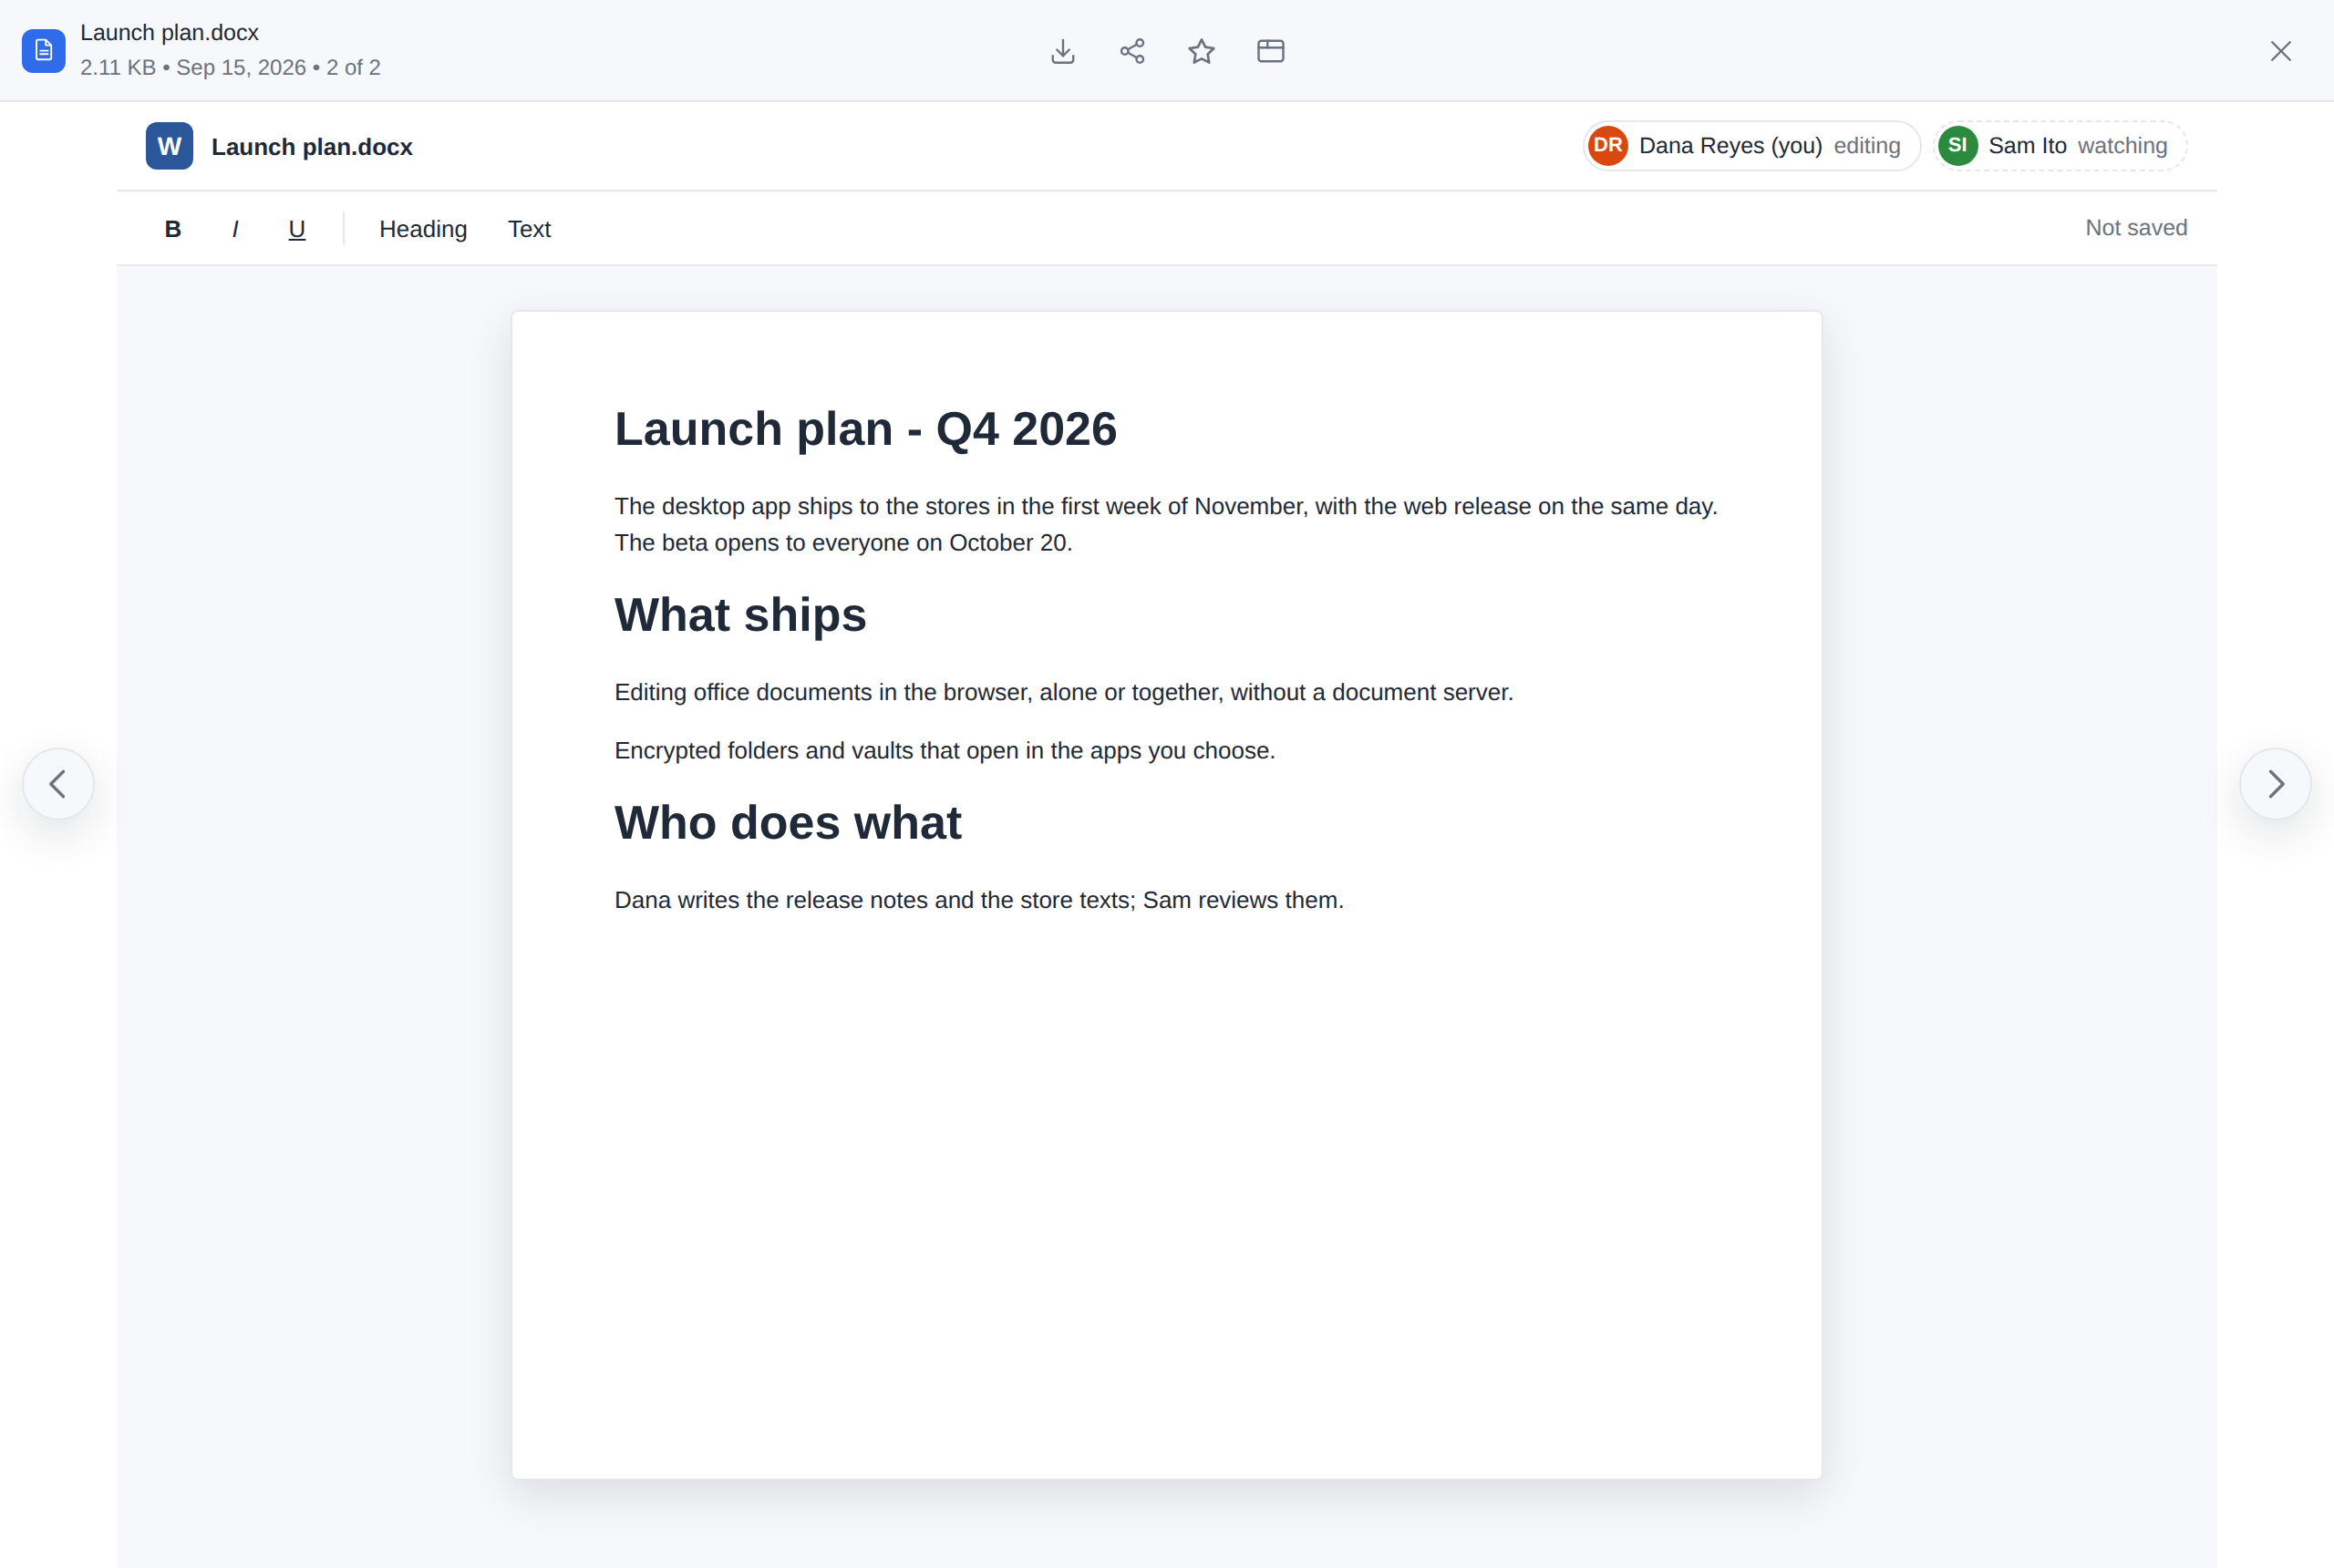2334x1568 pixels.
Task: Click bold Launch plan.docx editor title
Action: 312,147
